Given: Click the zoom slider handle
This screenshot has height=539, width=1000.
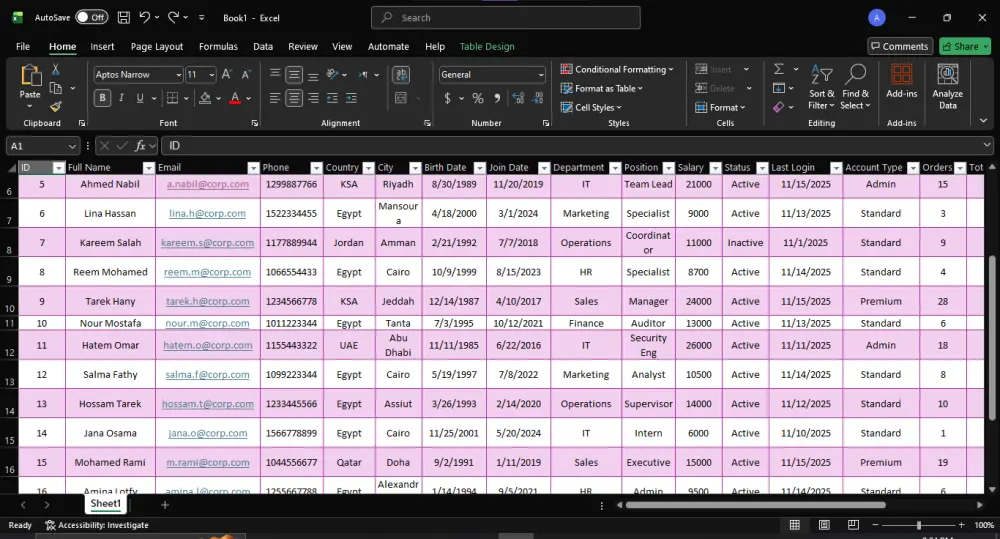Looking at the screenshot, I should (x=918, y=525).
